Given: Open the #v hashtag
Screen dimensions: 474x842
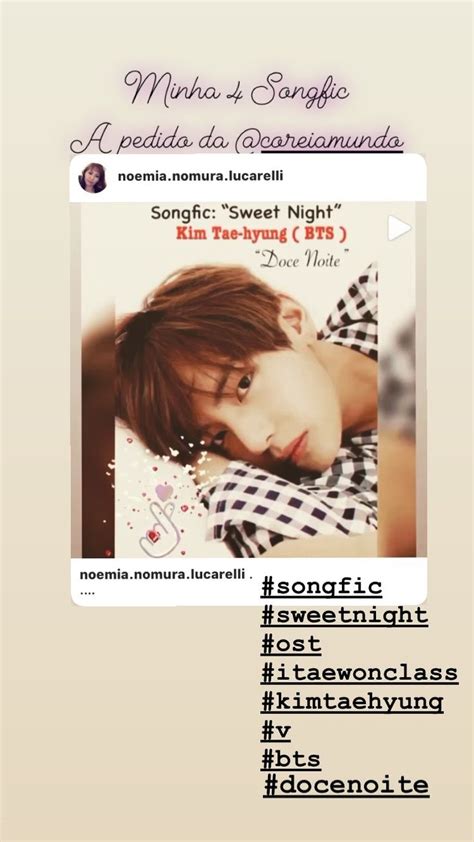Looking at the screenshot, I should (x=276, y=731).
